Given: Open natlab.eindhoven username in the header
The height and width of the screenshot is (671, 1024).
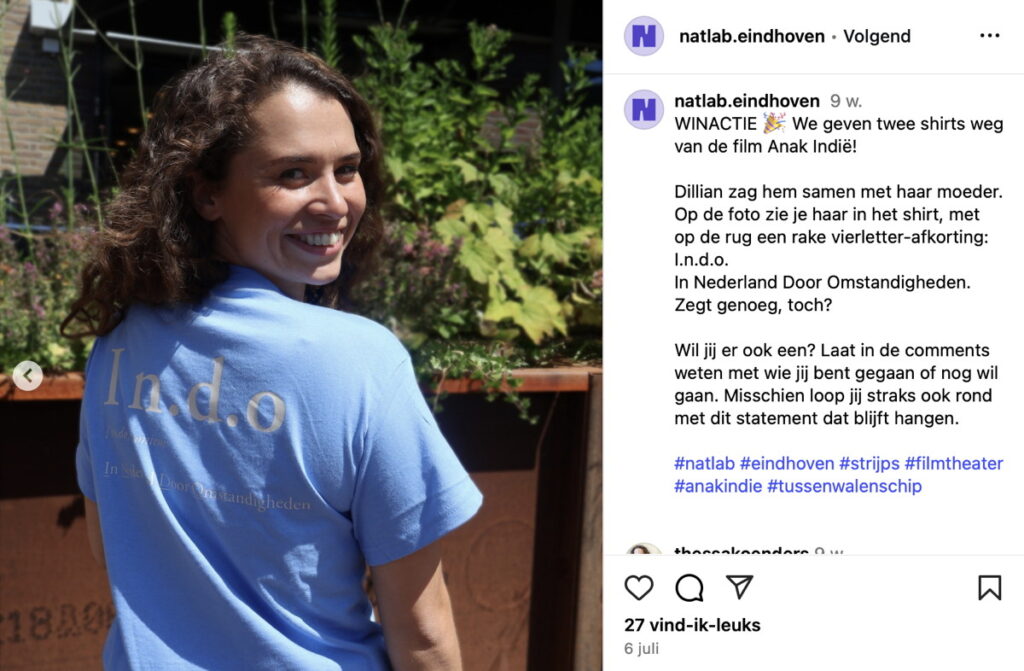Looking at the screenshot, I should [752, 36].
